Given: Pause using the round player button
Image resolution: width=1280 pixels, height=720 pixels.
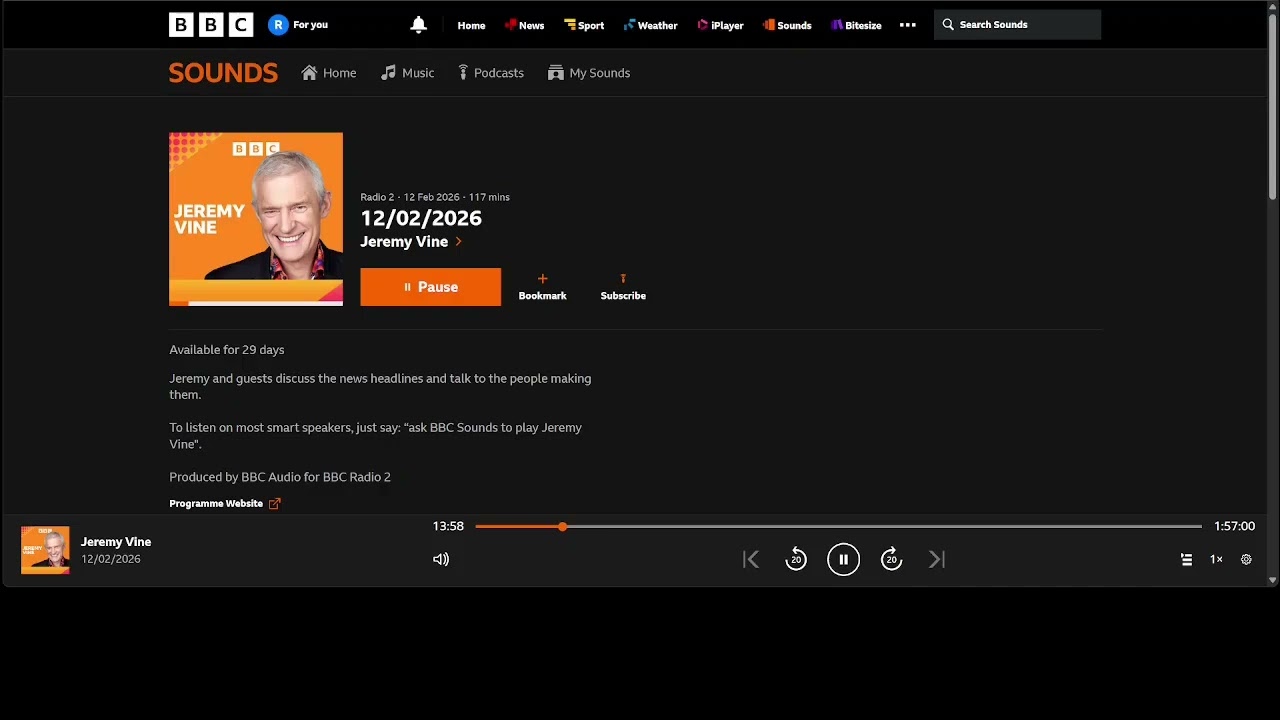Looking at the screenshot, I should coord(843,560).
